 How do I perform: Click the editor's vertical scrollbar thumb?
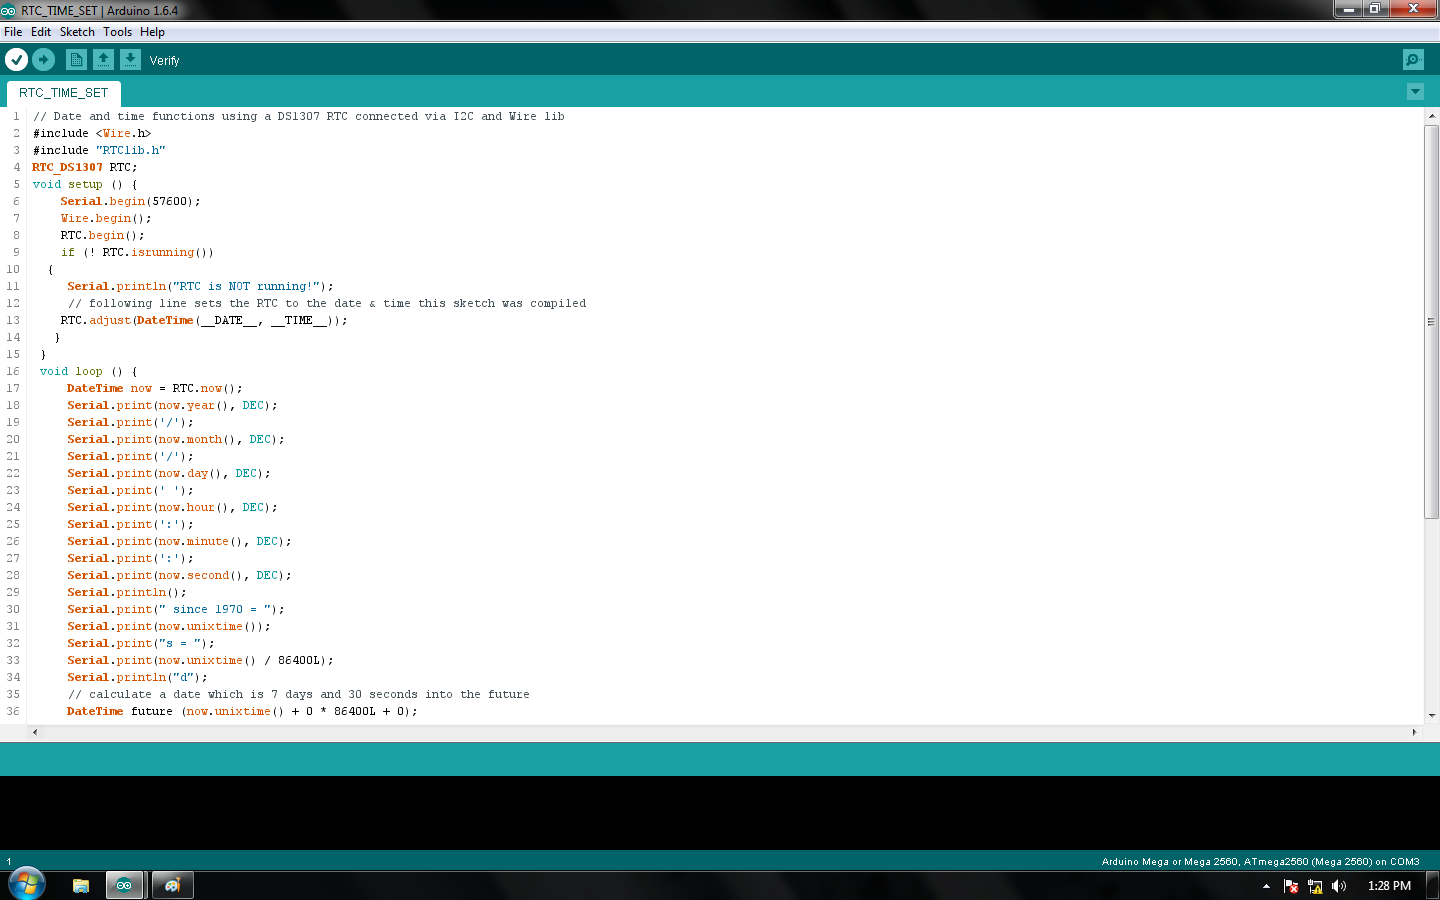pyautogui.click(x=1432, y=321)
